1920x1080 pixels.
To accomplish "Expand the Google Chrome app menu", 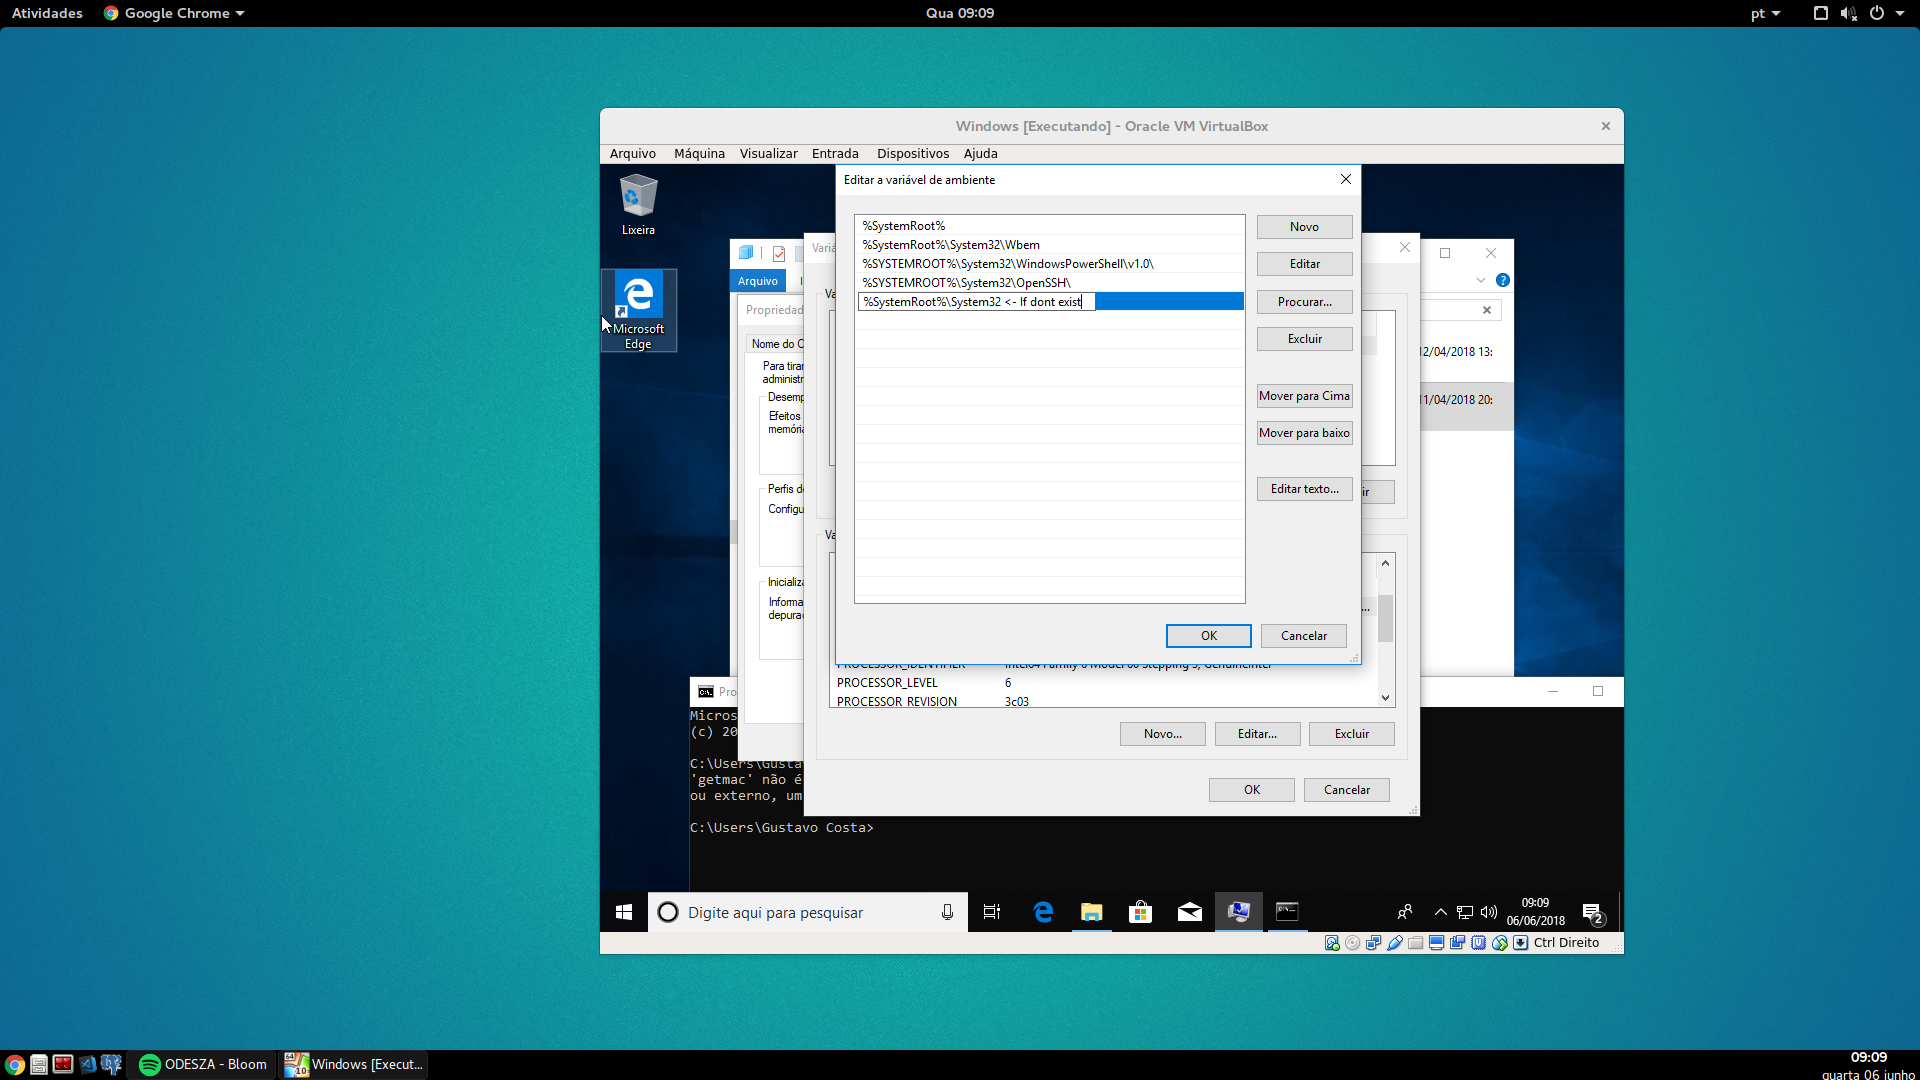I will [175, 13].
